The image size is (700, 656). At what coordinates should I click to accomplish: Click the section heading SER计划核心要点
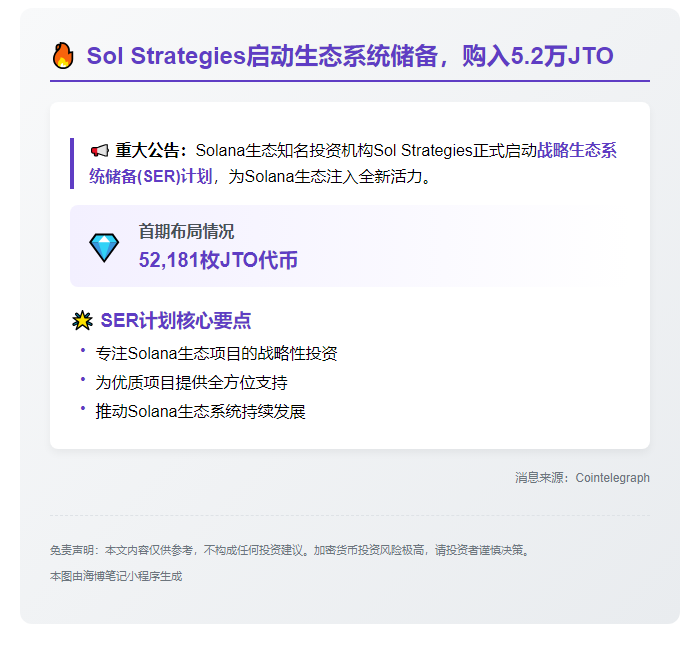(x=176, y=321)
